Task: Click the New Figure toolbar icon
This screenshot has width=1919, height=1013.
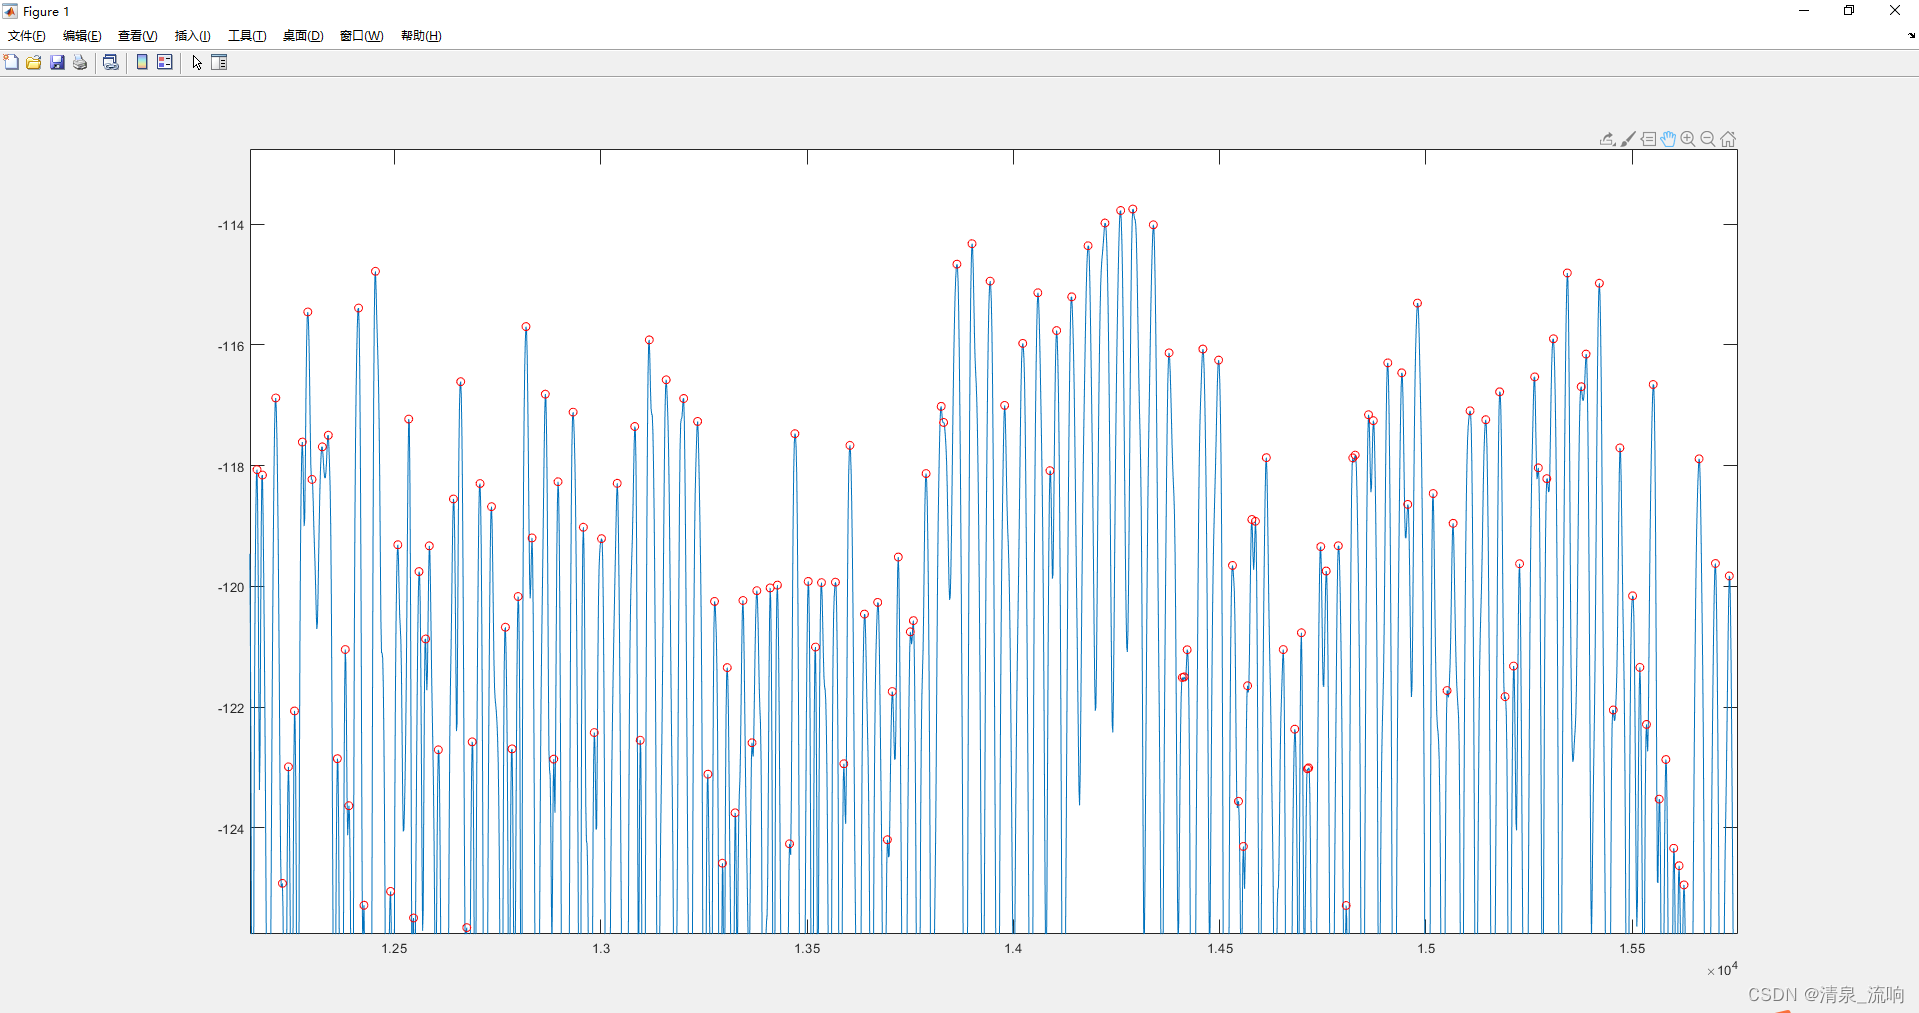Action: pos(11,62)
